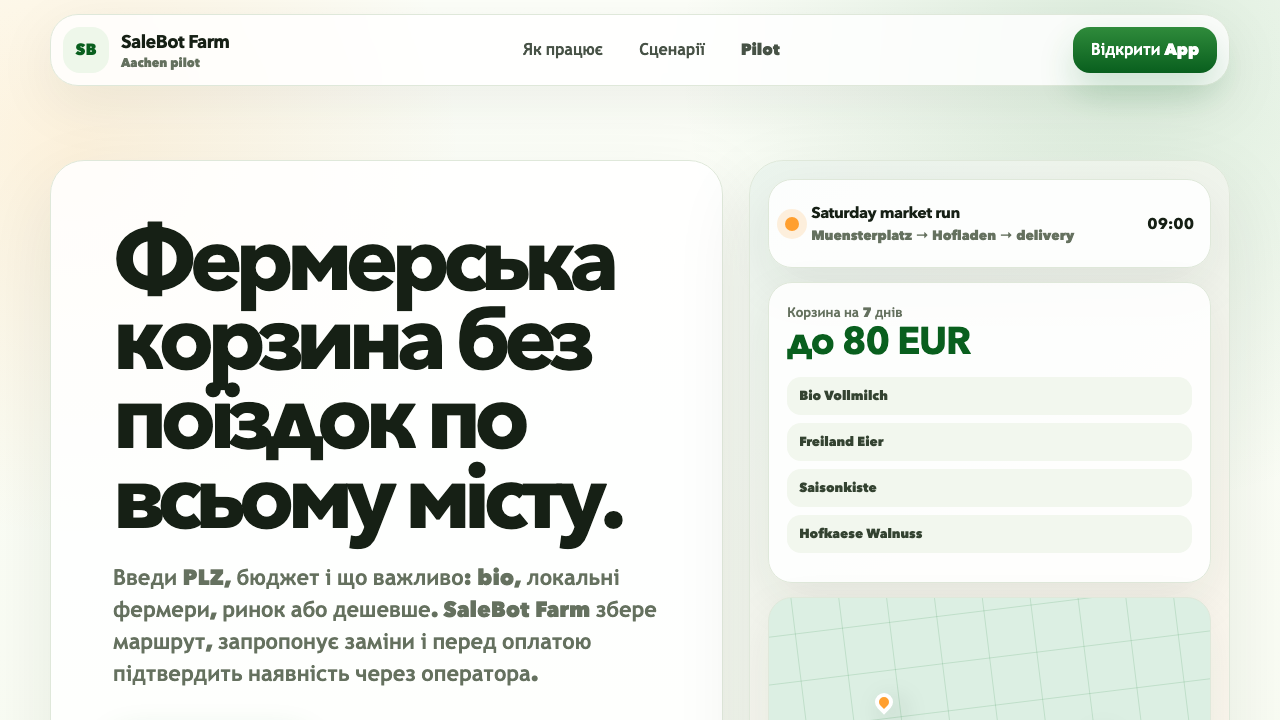This screenshot has width=1280, height=720.
Task: Click the Корзина на 7 днів label
Action: point(845,312)
